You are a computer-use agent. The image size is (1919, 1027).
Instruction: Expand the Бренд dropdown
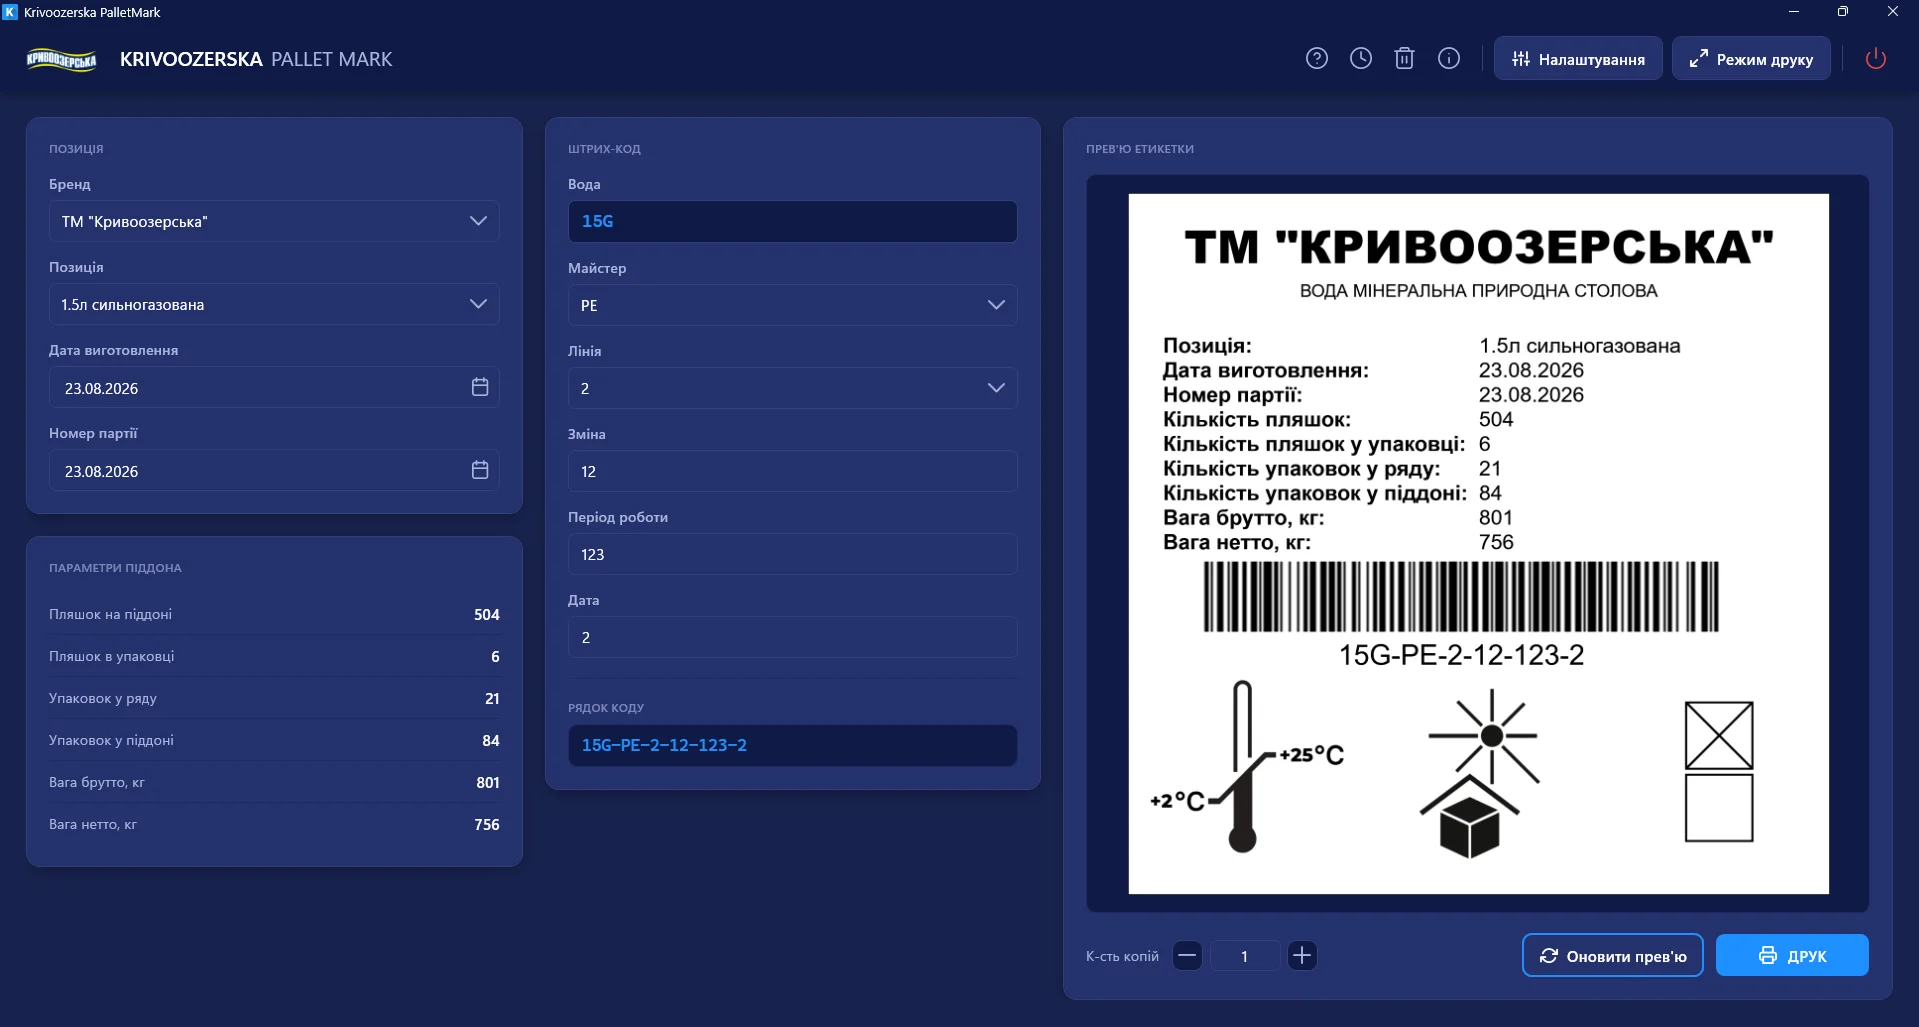pos(274,221)
